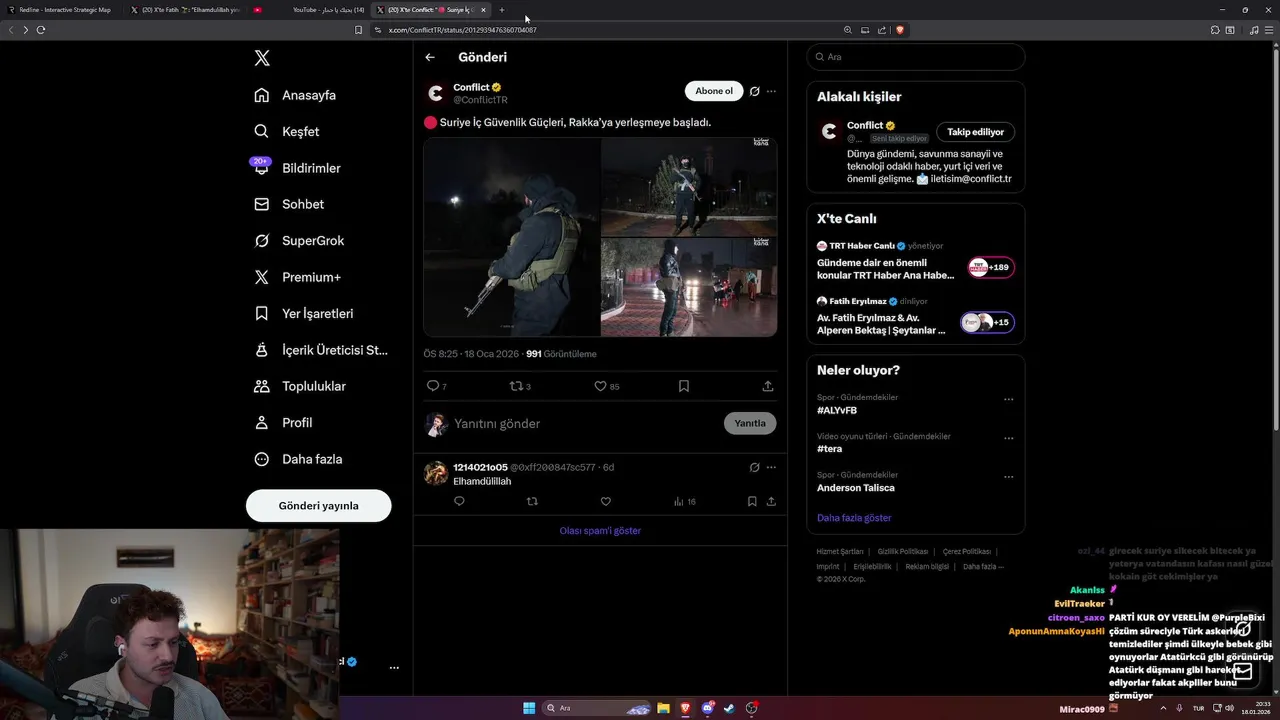Image resolution: width=1280 pixels, height=720 pixels.
Task: Open the bottom-right post photo
Action: 689,287
